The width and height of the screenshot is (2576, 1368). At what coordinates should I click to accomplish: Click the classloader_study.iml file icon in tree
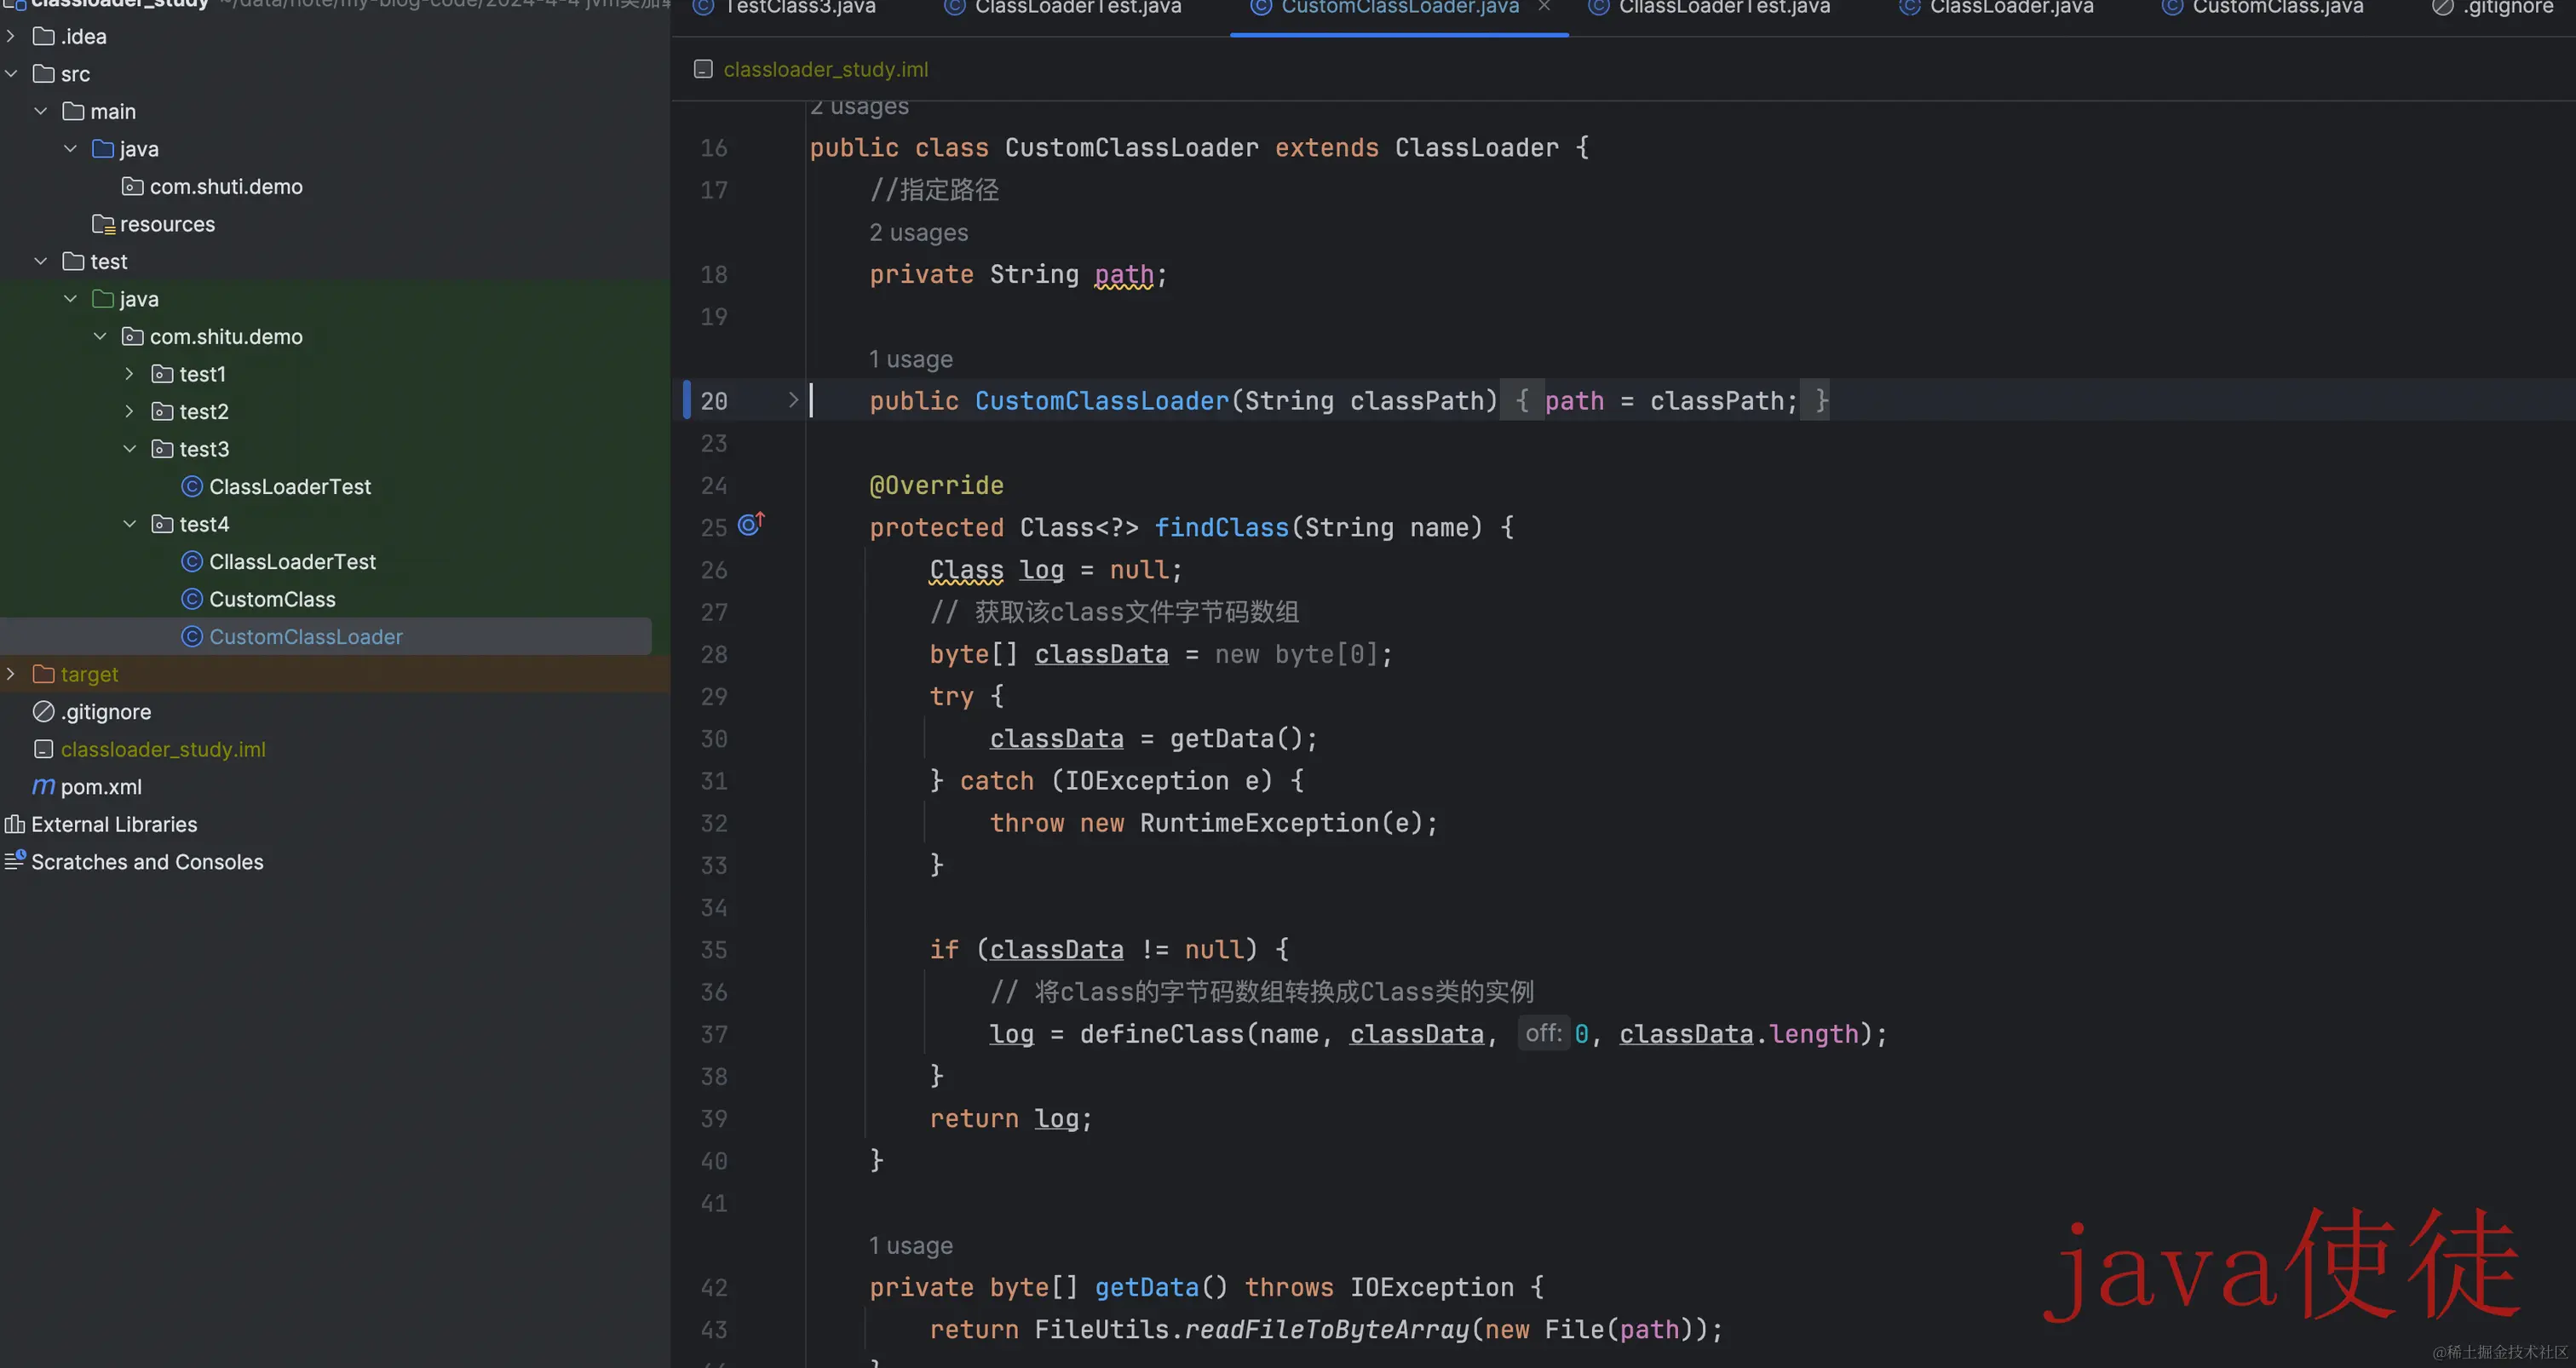point(44,749)
